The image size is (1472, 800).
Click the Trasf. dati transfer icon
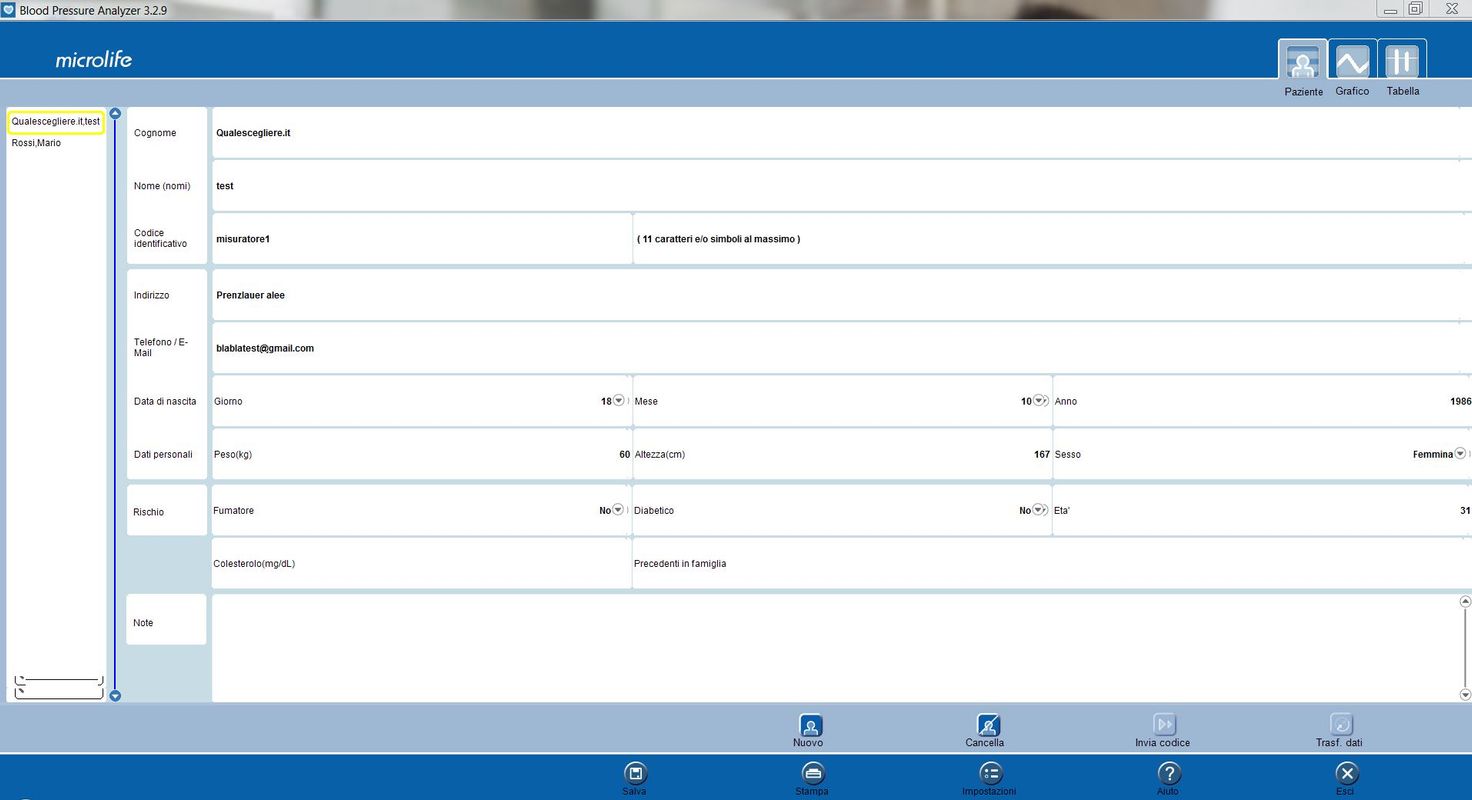1340,726
